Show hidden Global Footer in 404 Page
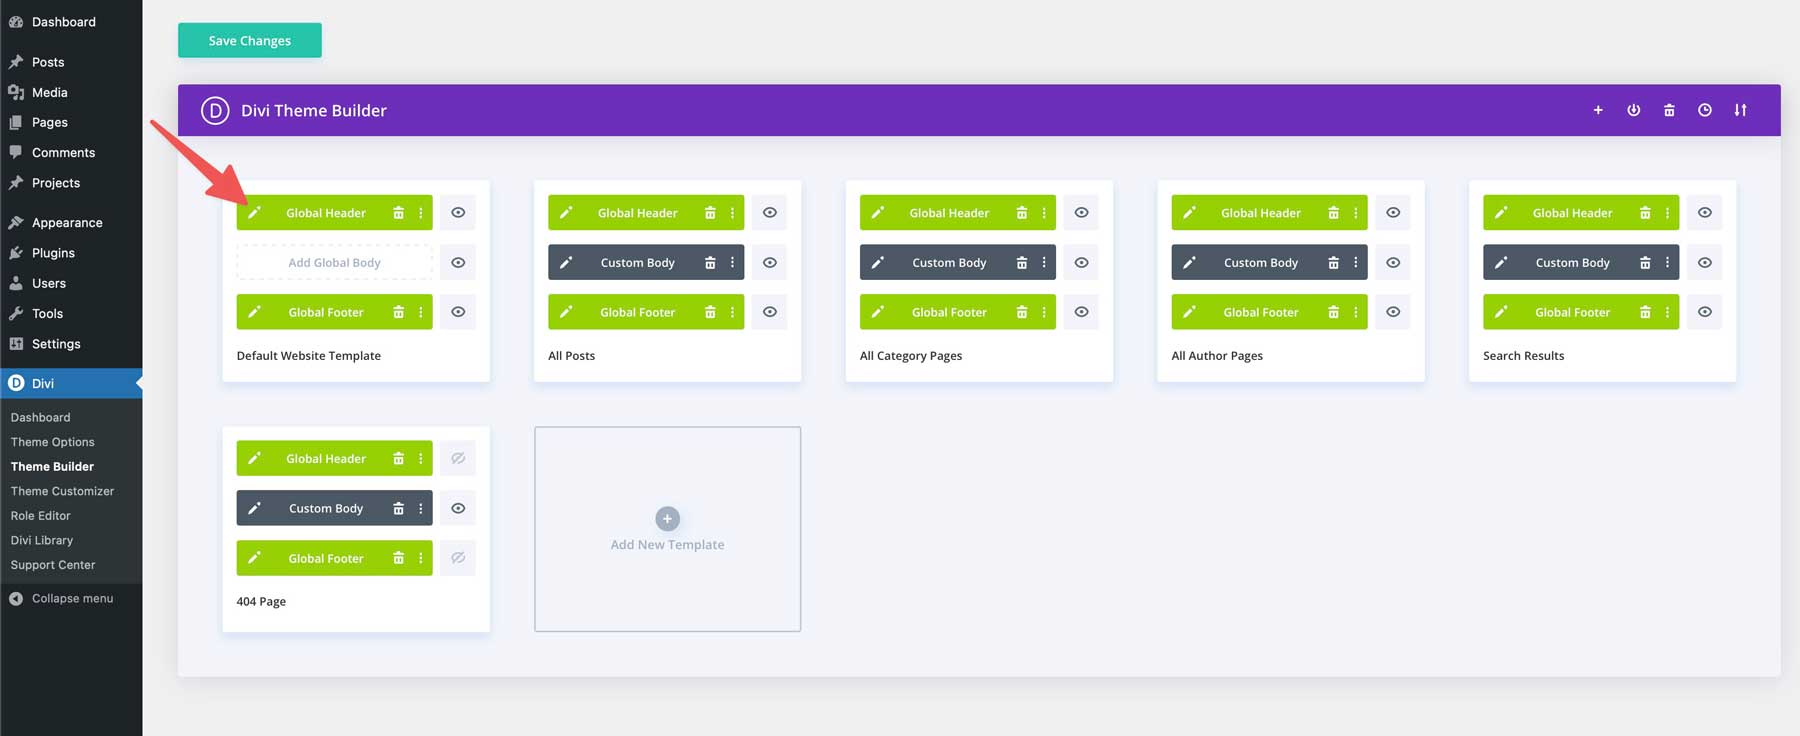This screenshot has height=736, width=1800. pos(458,558)
